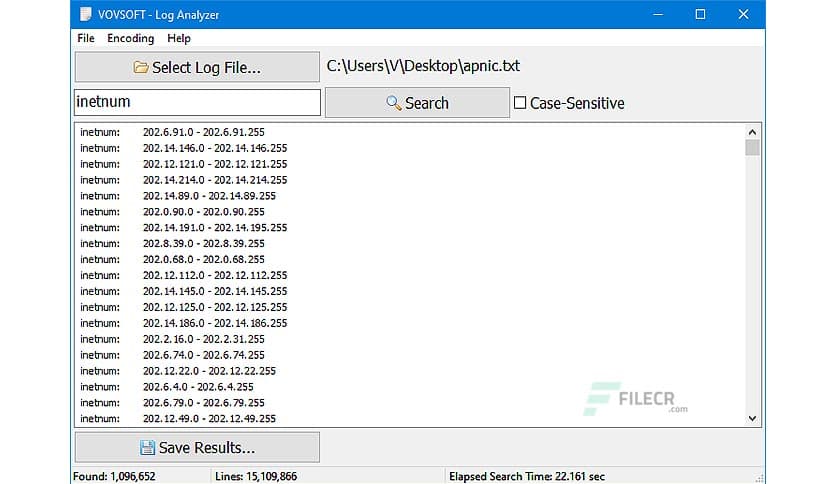Open the File menu
This screenshot has height=484, width=836.
click(x=85, y=38)
